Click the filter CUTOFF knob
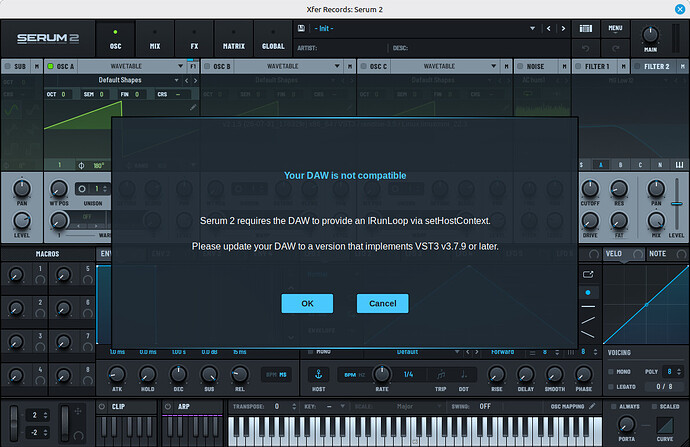This screenshot has width=690, height=447. 590,188
